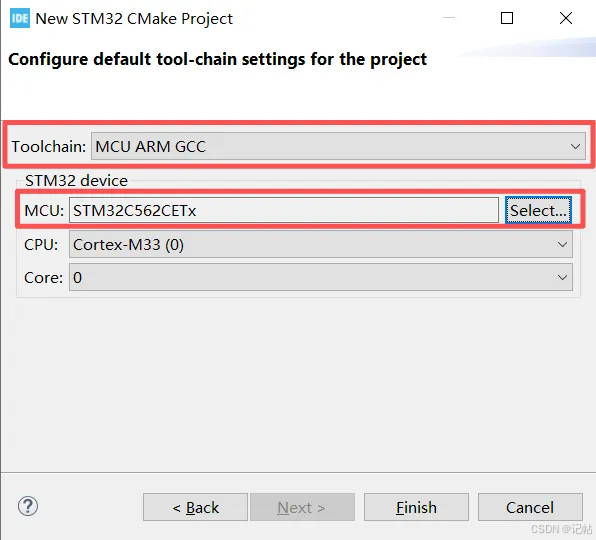596x540 pixels.
Task: Go to previous page with Back button
Action: [x=195, y=507]
